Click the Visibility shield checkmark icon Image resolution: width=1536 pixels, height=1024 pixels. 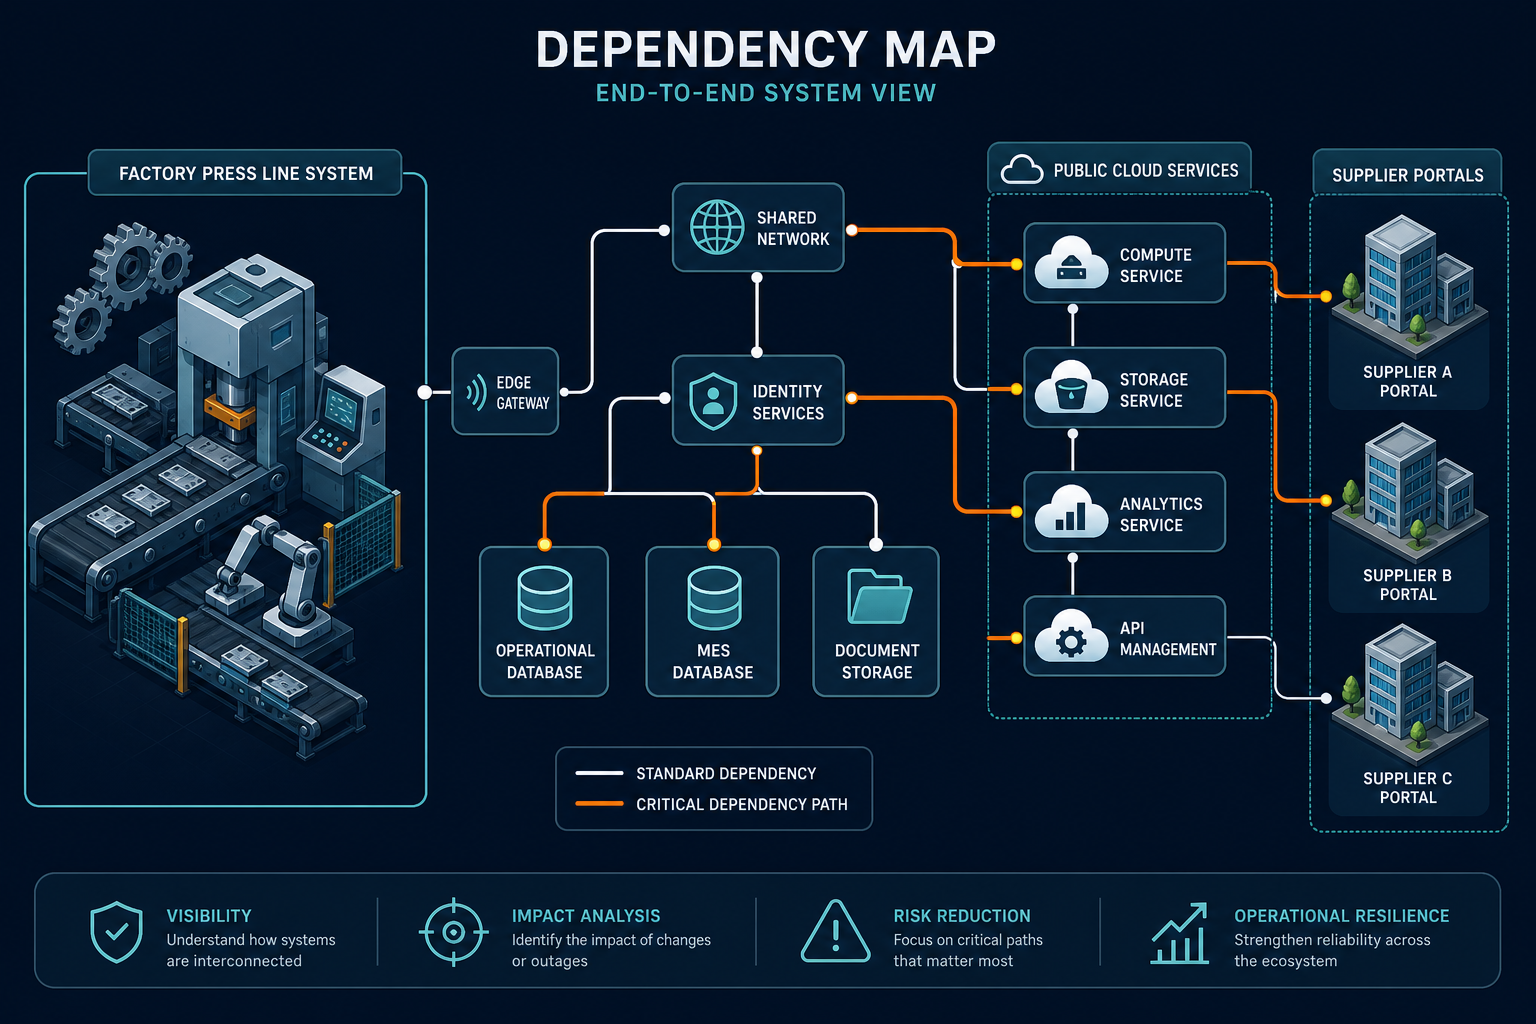[x=116, y=931]
